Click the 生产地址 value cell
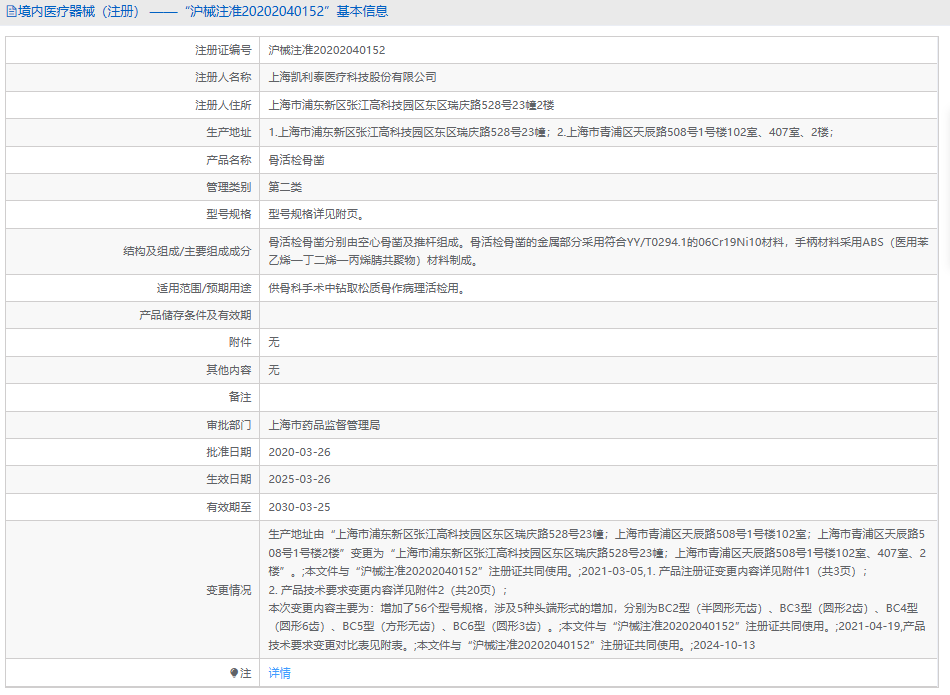The height and width of the screenshot is (695, 950). point(551,132)
